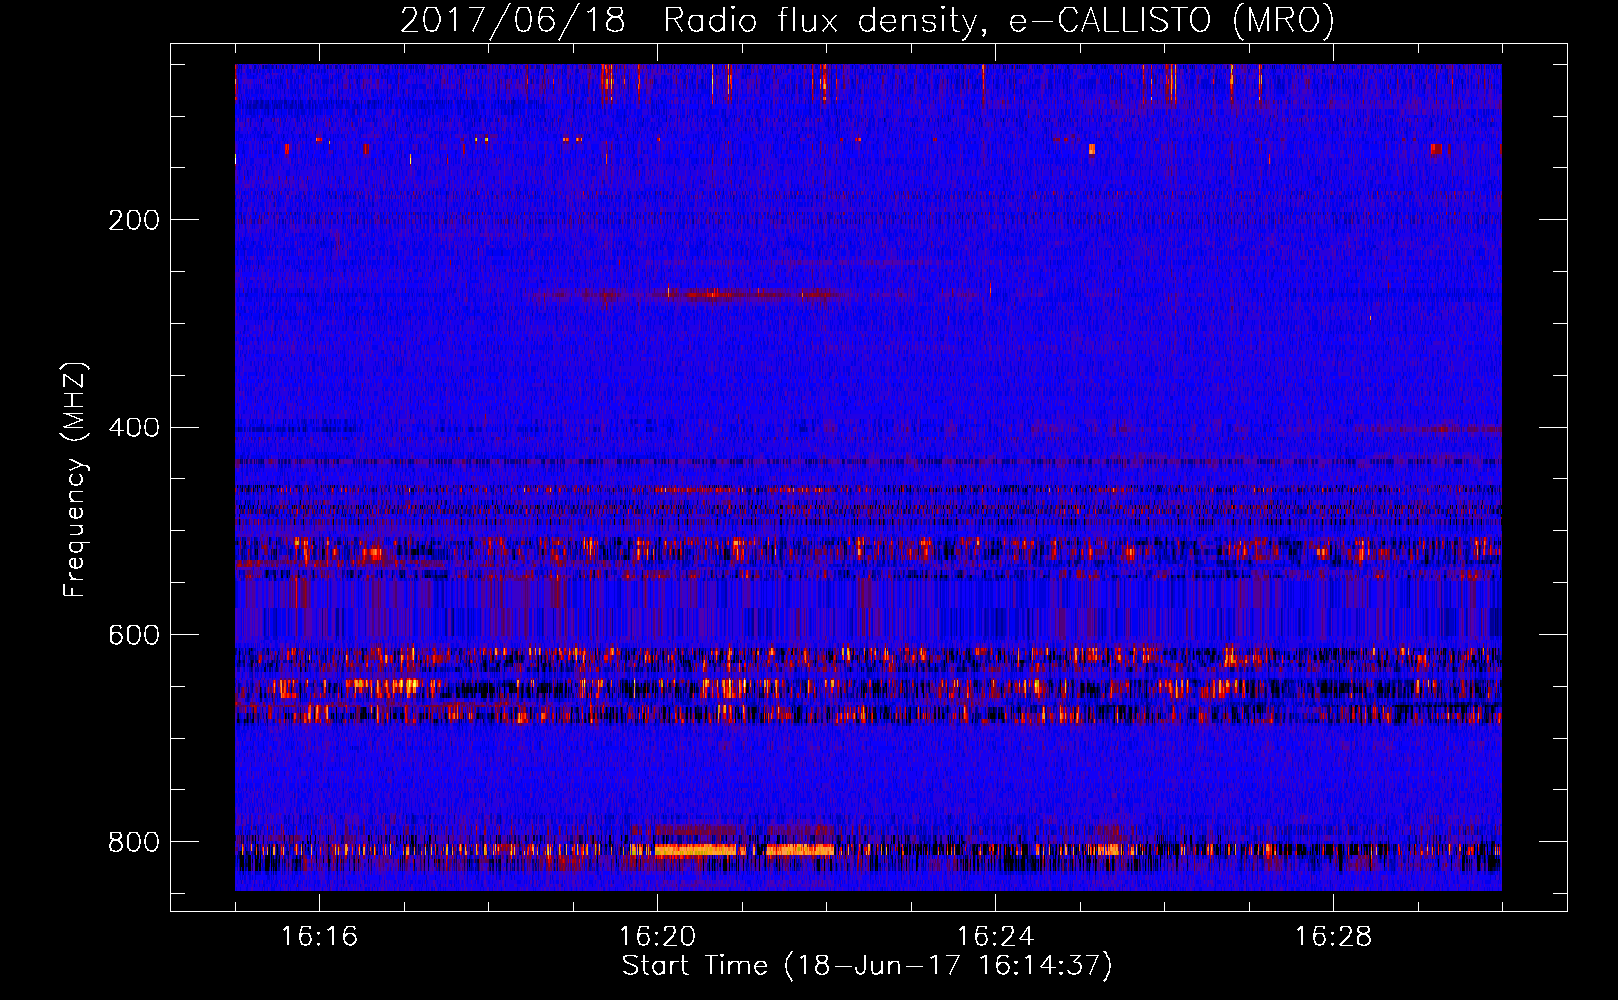
Task: Click the 600 frequency tick label
Action: click(x=134, y=636)
